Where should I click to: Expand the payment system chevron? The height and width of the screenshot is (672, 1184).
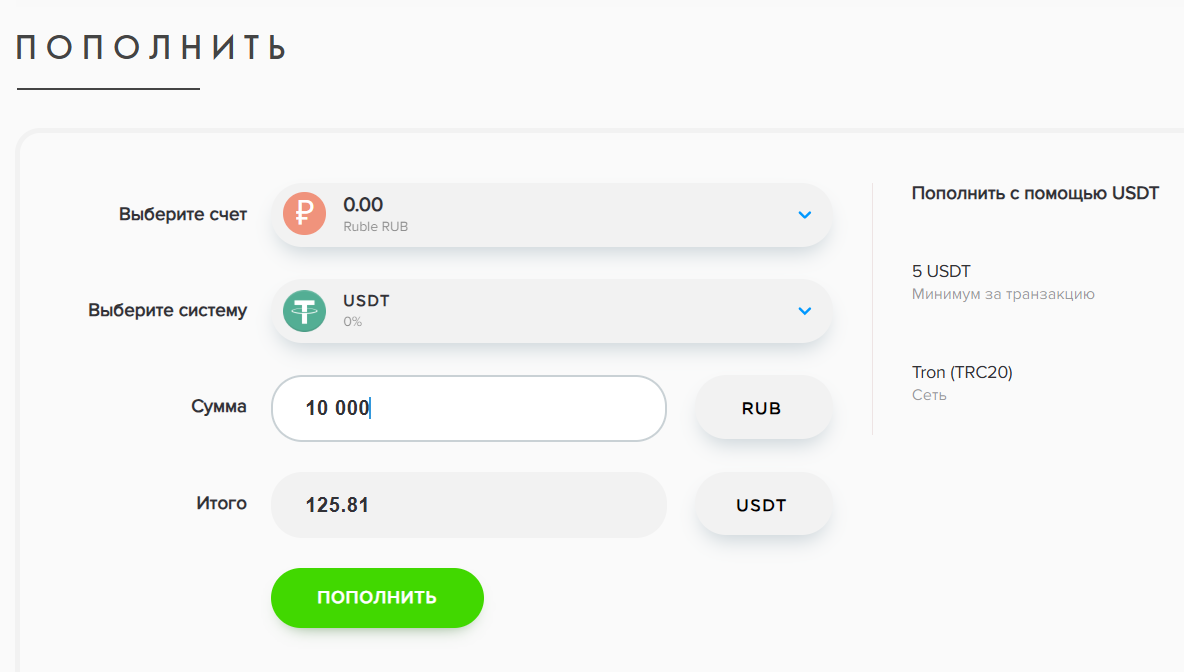click(x=805, y=311)
